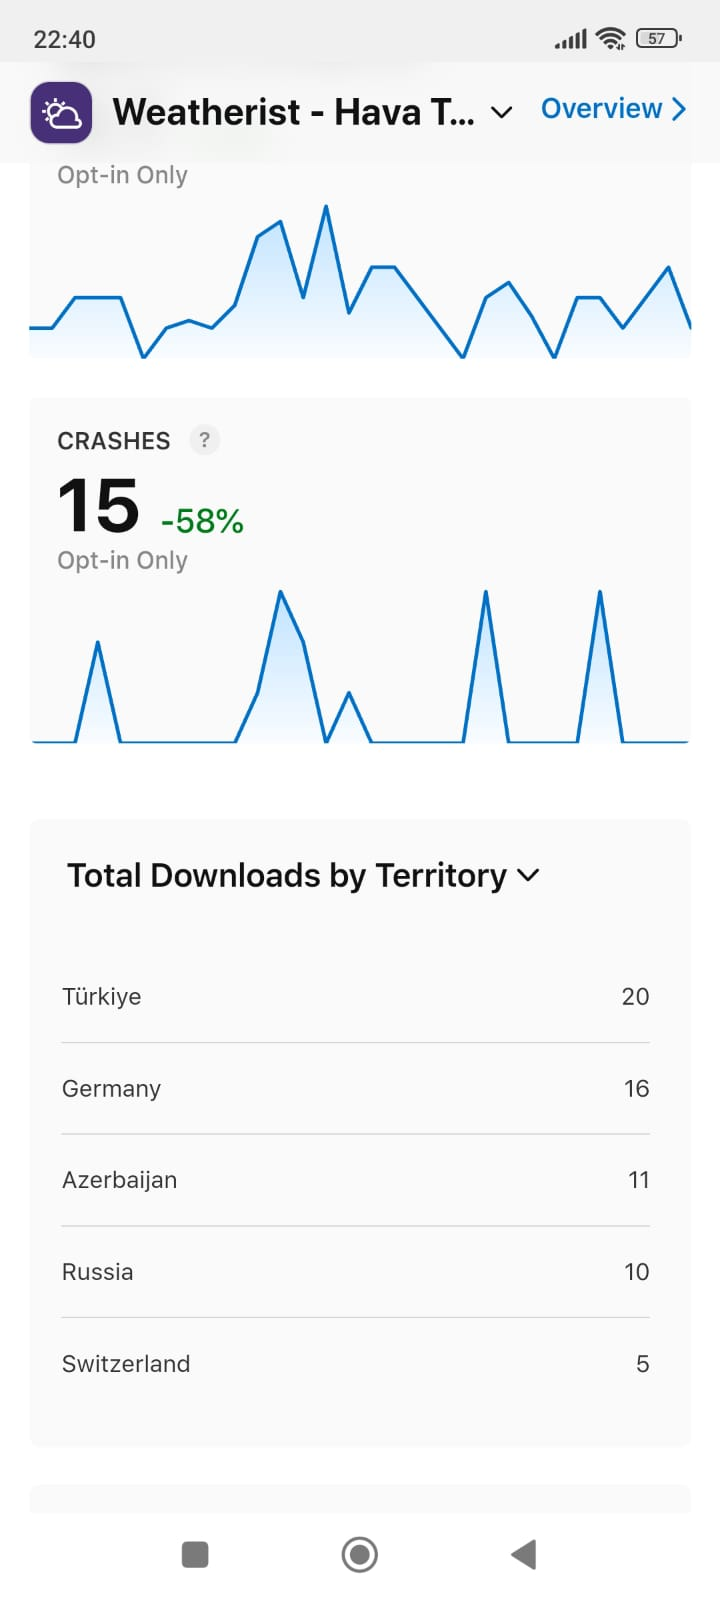Screen dimensions: 720x1600
Task: Tap the Weatherist app icon
Action: tap(61, 112)
